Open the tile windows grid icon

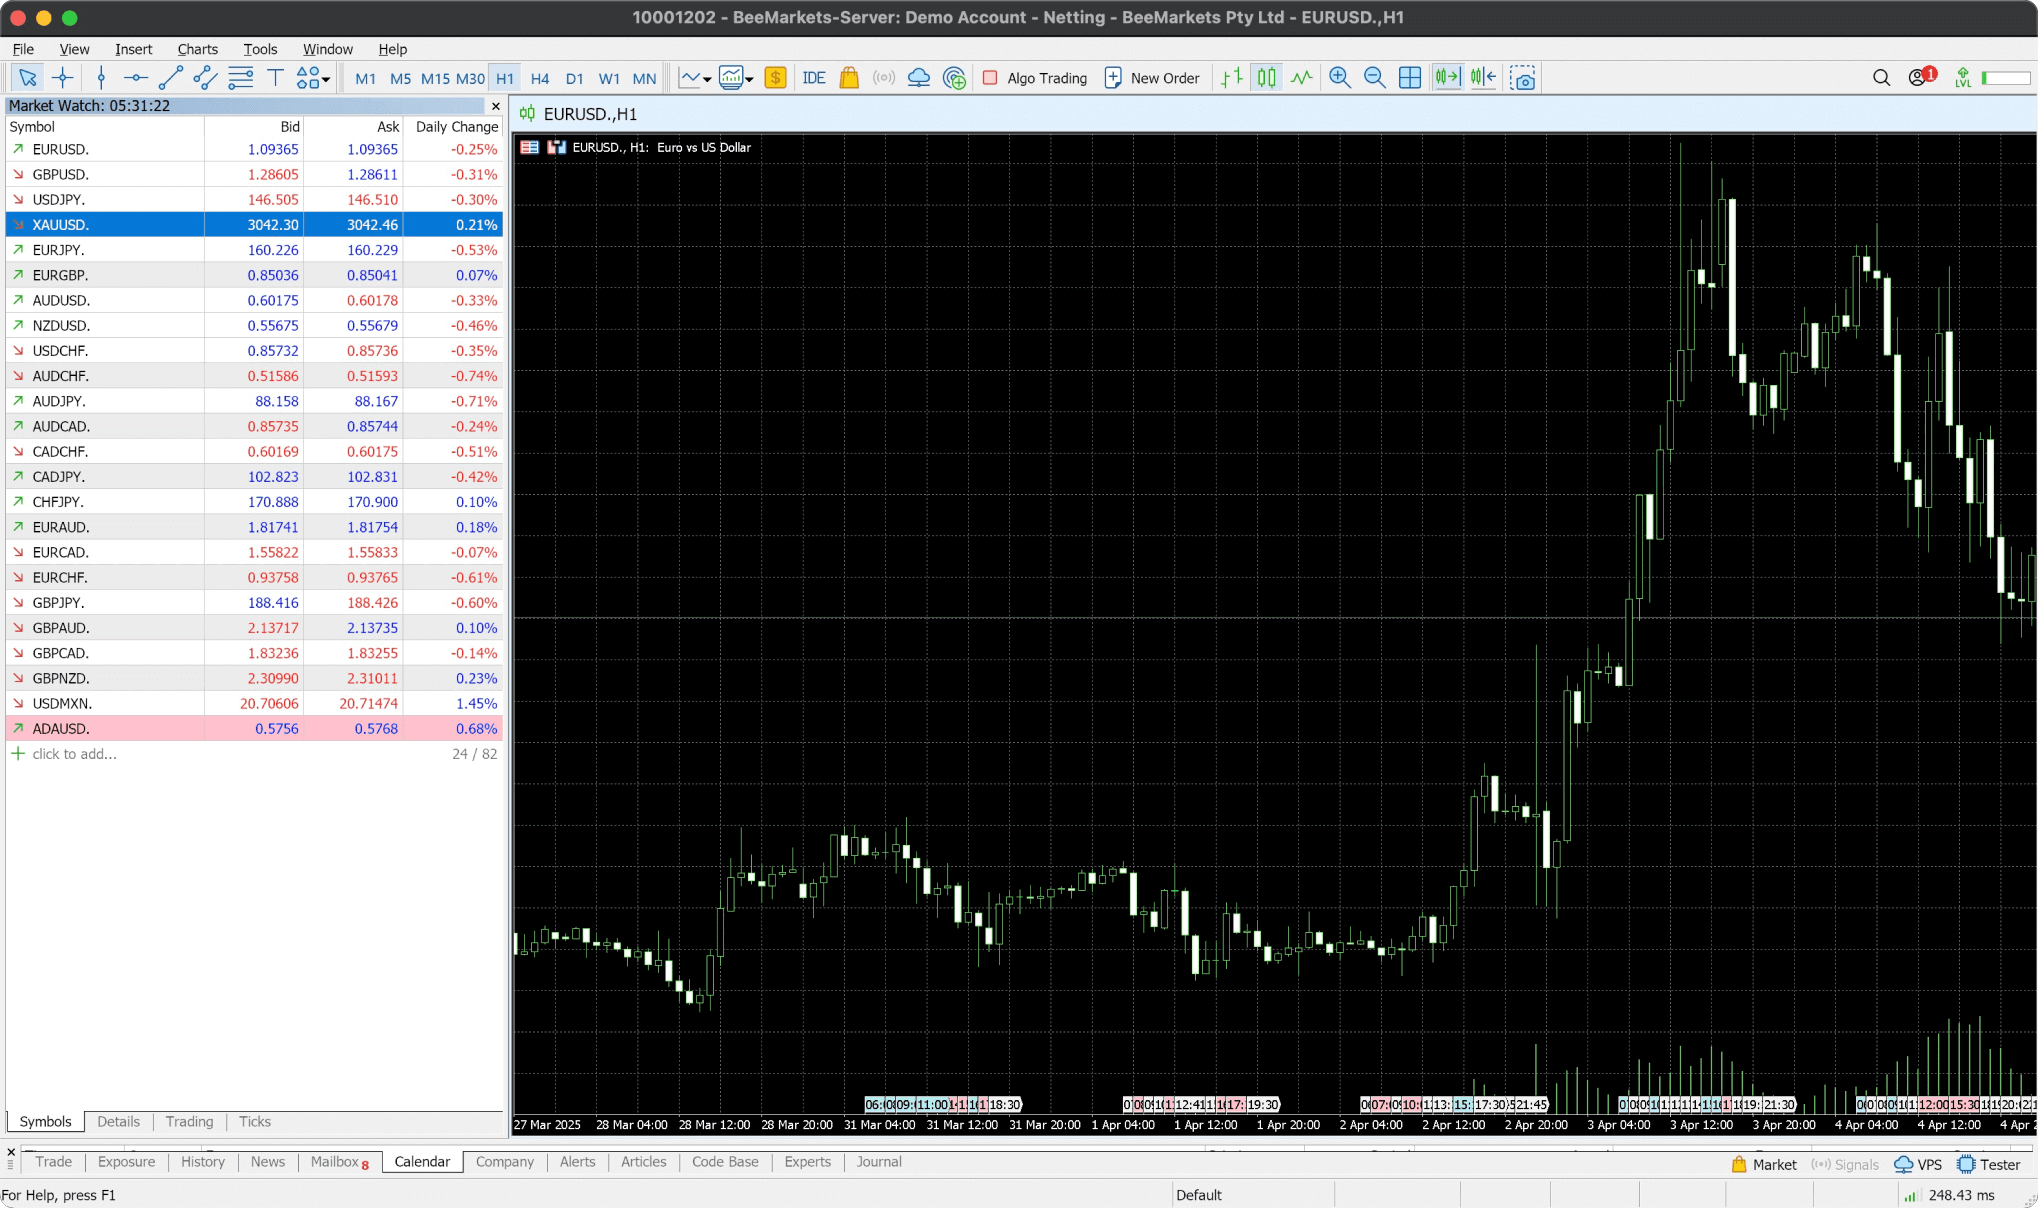pyautogui.click(x=1409, y=78)
